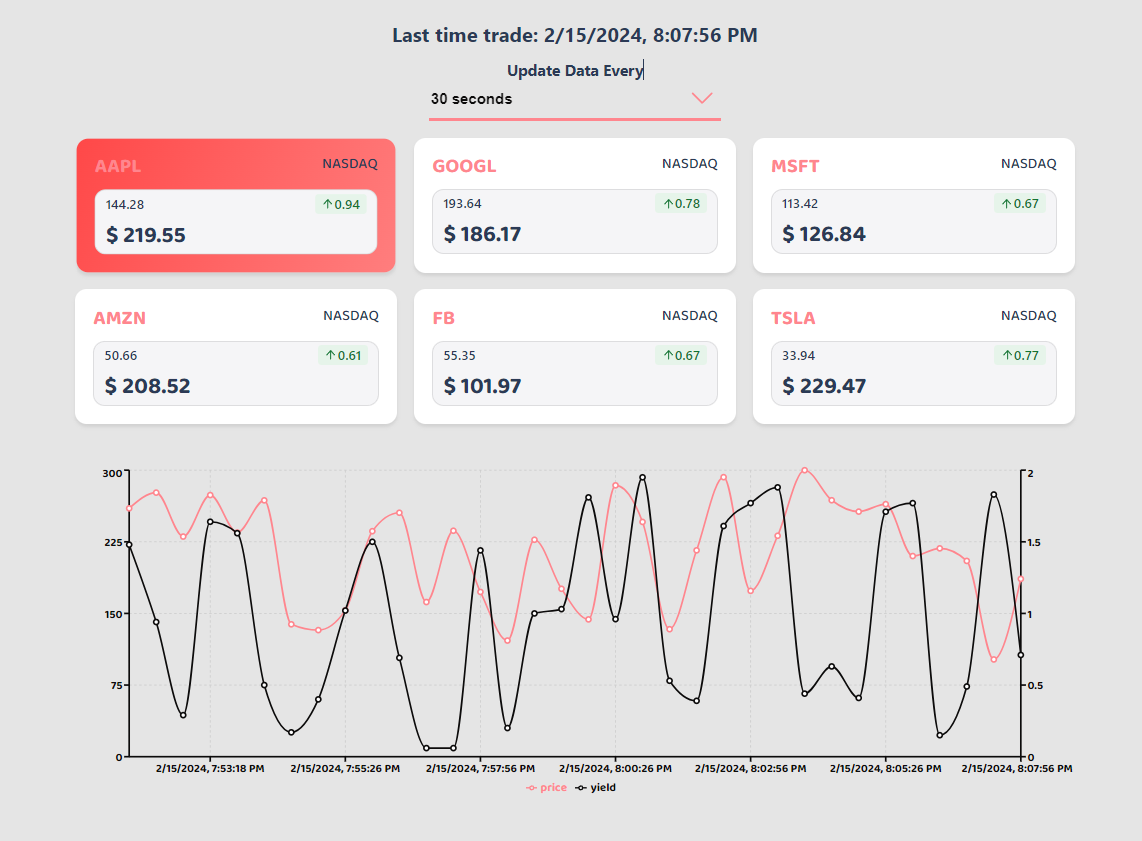Click the black yield legend marker icon
The image size is (1142, 841).
pos(579,787)
